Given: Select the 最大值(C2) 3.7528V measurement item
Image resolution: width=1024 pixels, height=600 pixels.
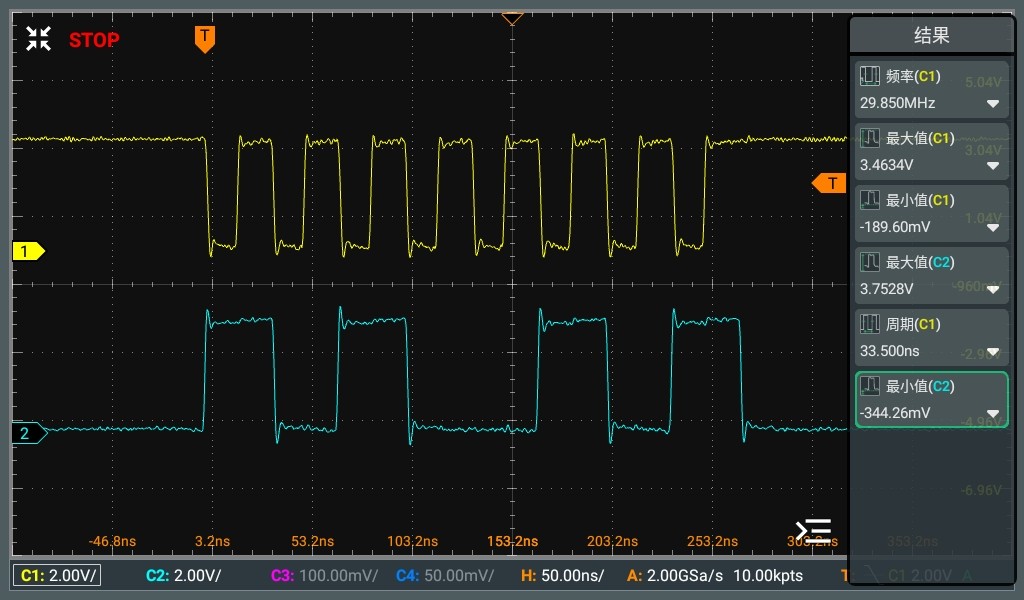Looking at the screenshot, I should pyautogui.click(x=930, y=275).
